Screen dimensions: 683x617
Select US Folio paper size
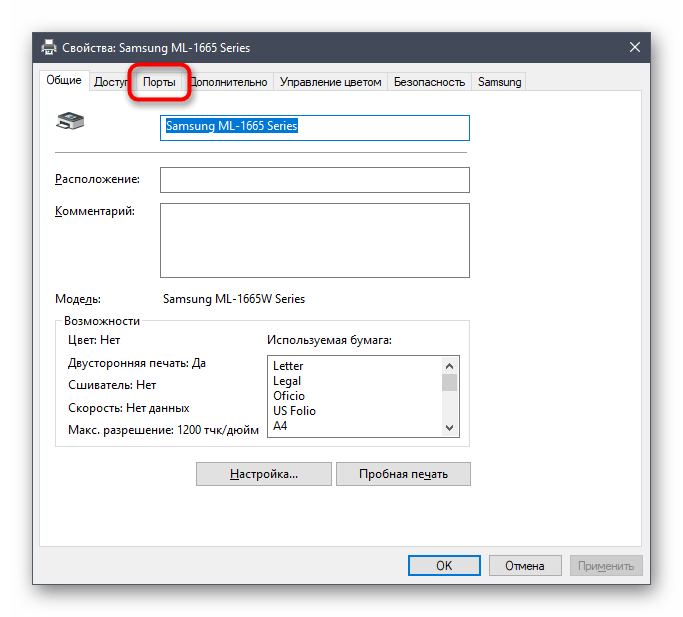tap(295, 411)
